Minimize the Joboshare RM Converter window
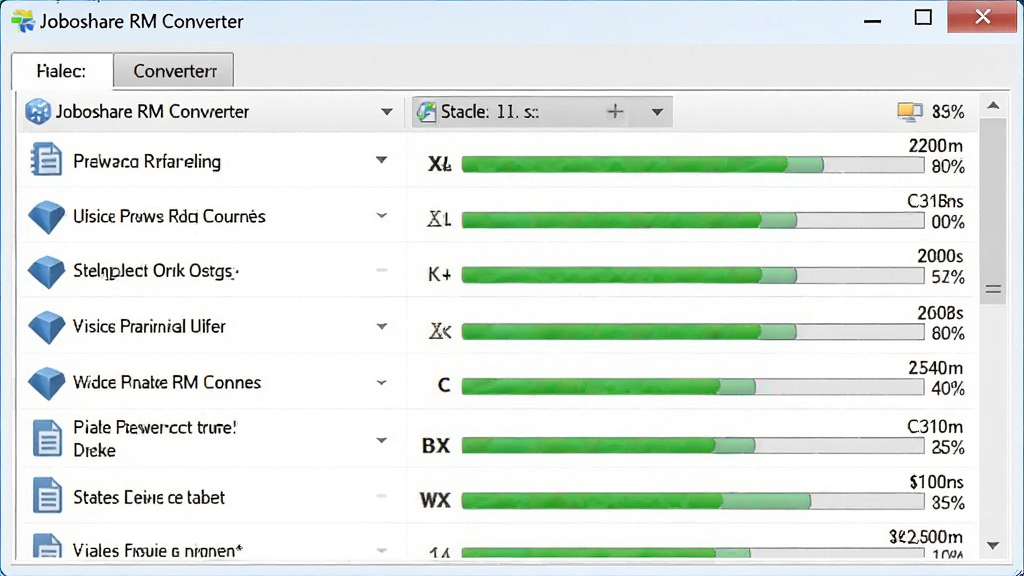Viewport: 1024px width, 576px height. (872, 21)
